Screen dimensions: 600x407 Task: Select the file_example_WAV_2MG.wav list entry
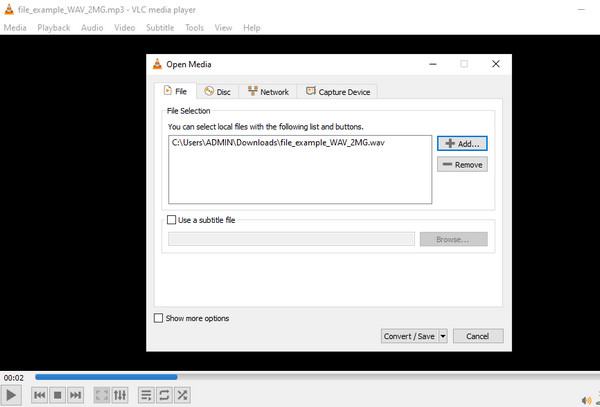point(300,143)
